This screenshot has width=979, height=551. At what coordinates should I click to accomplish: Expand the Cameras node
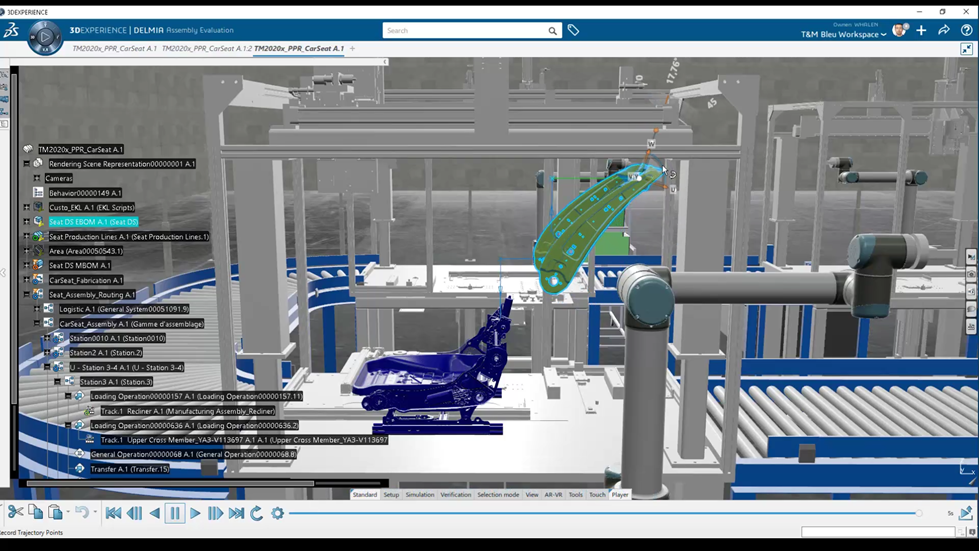coord(37,178)
